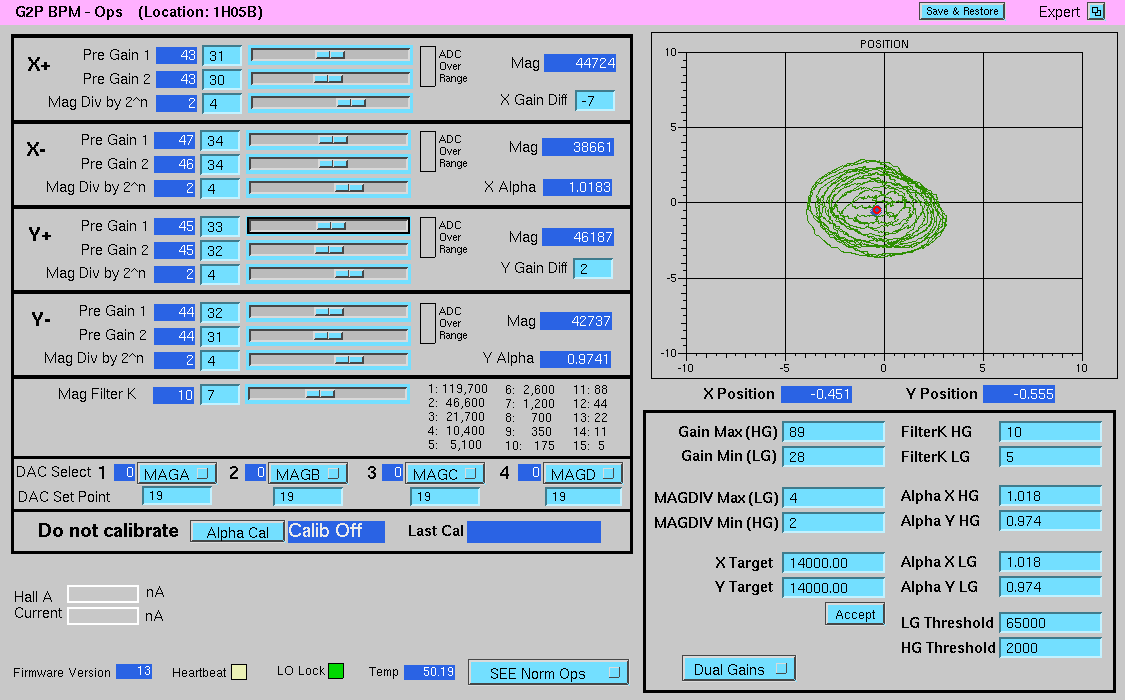
Task: Edit the MAGDIV Min (HG) field
Action: [x=834, y=523]
